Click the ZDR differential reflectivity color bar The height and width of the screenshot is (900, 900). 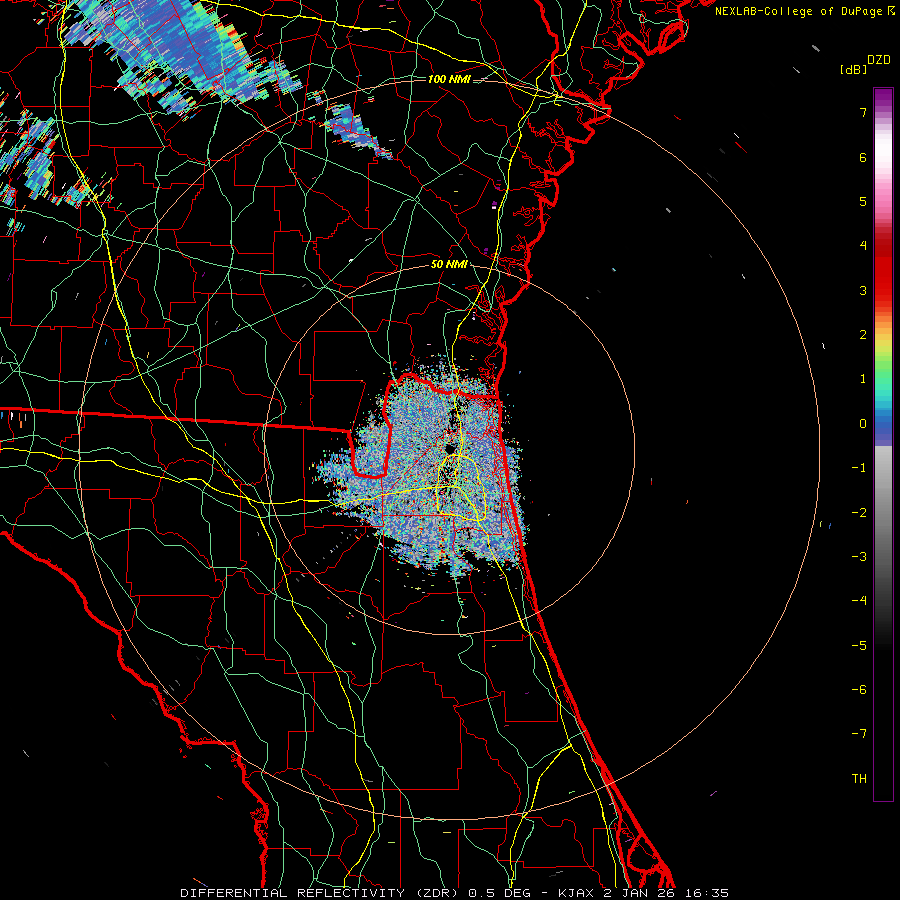tap(883, 444)
